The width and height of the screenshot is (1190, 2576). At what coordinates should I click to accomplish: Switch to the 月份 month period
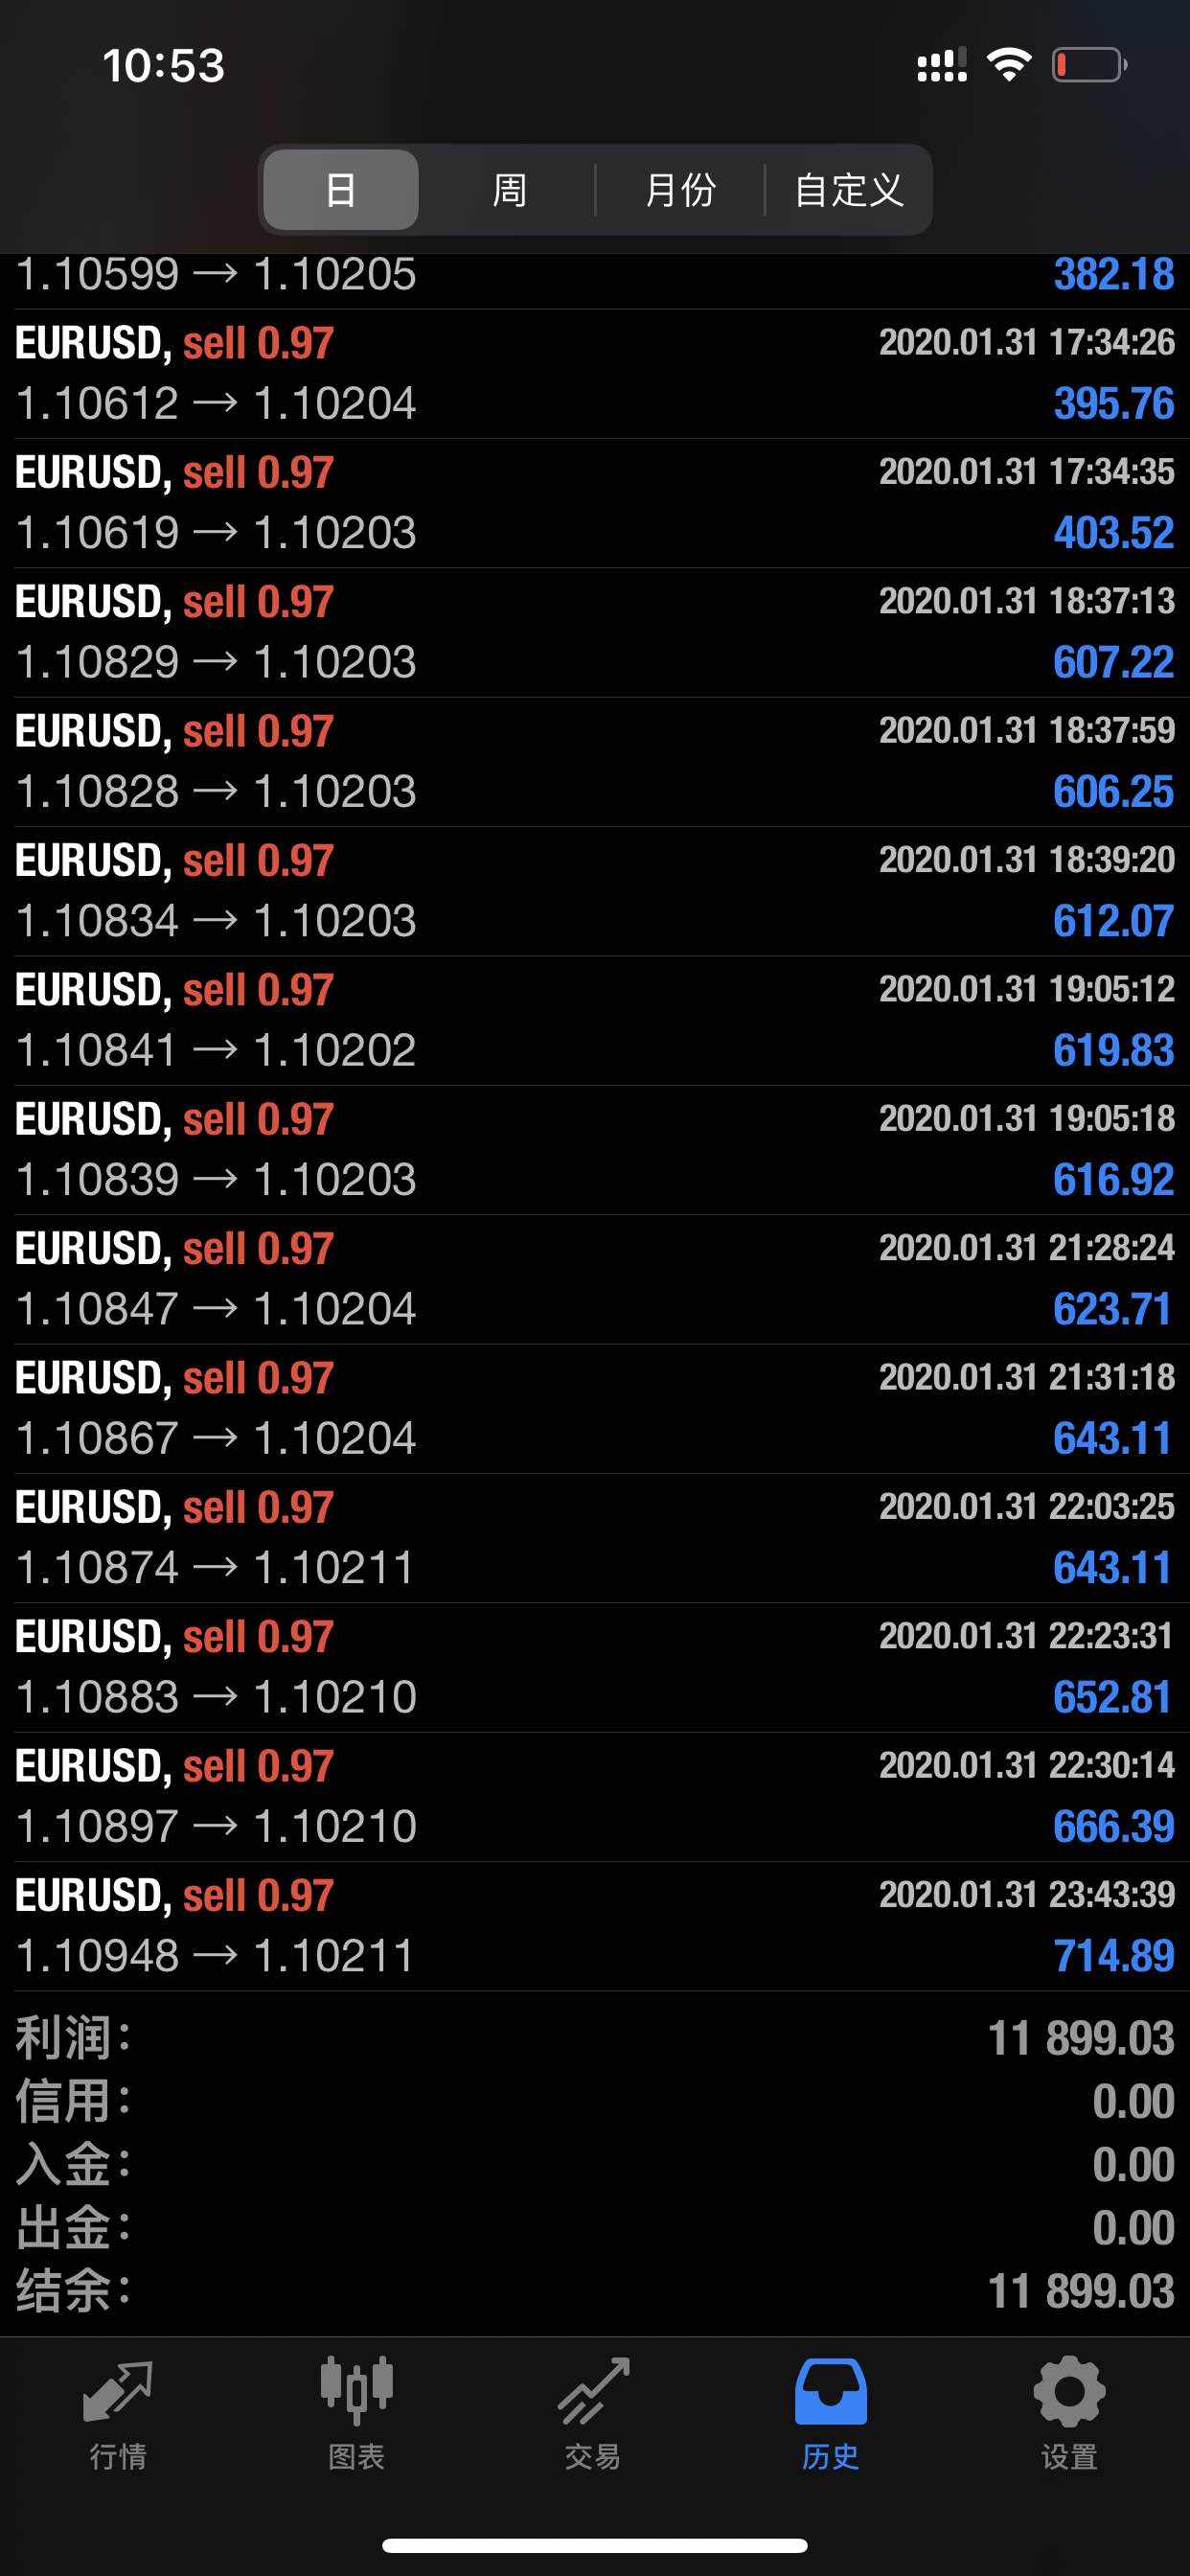click(x=680, y=190)
